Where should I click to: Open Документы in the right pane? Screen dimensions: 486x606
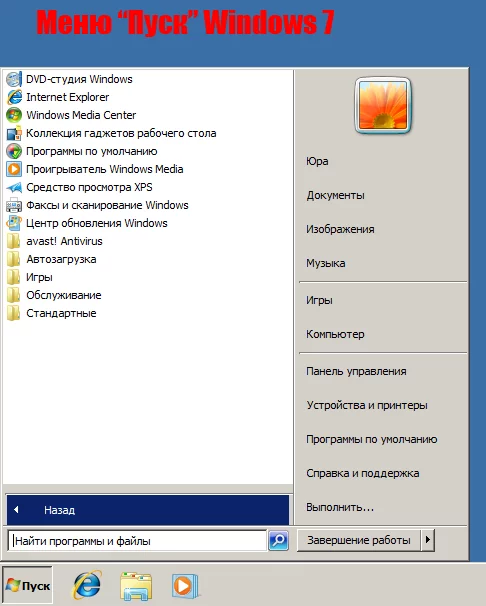(335, 195)
